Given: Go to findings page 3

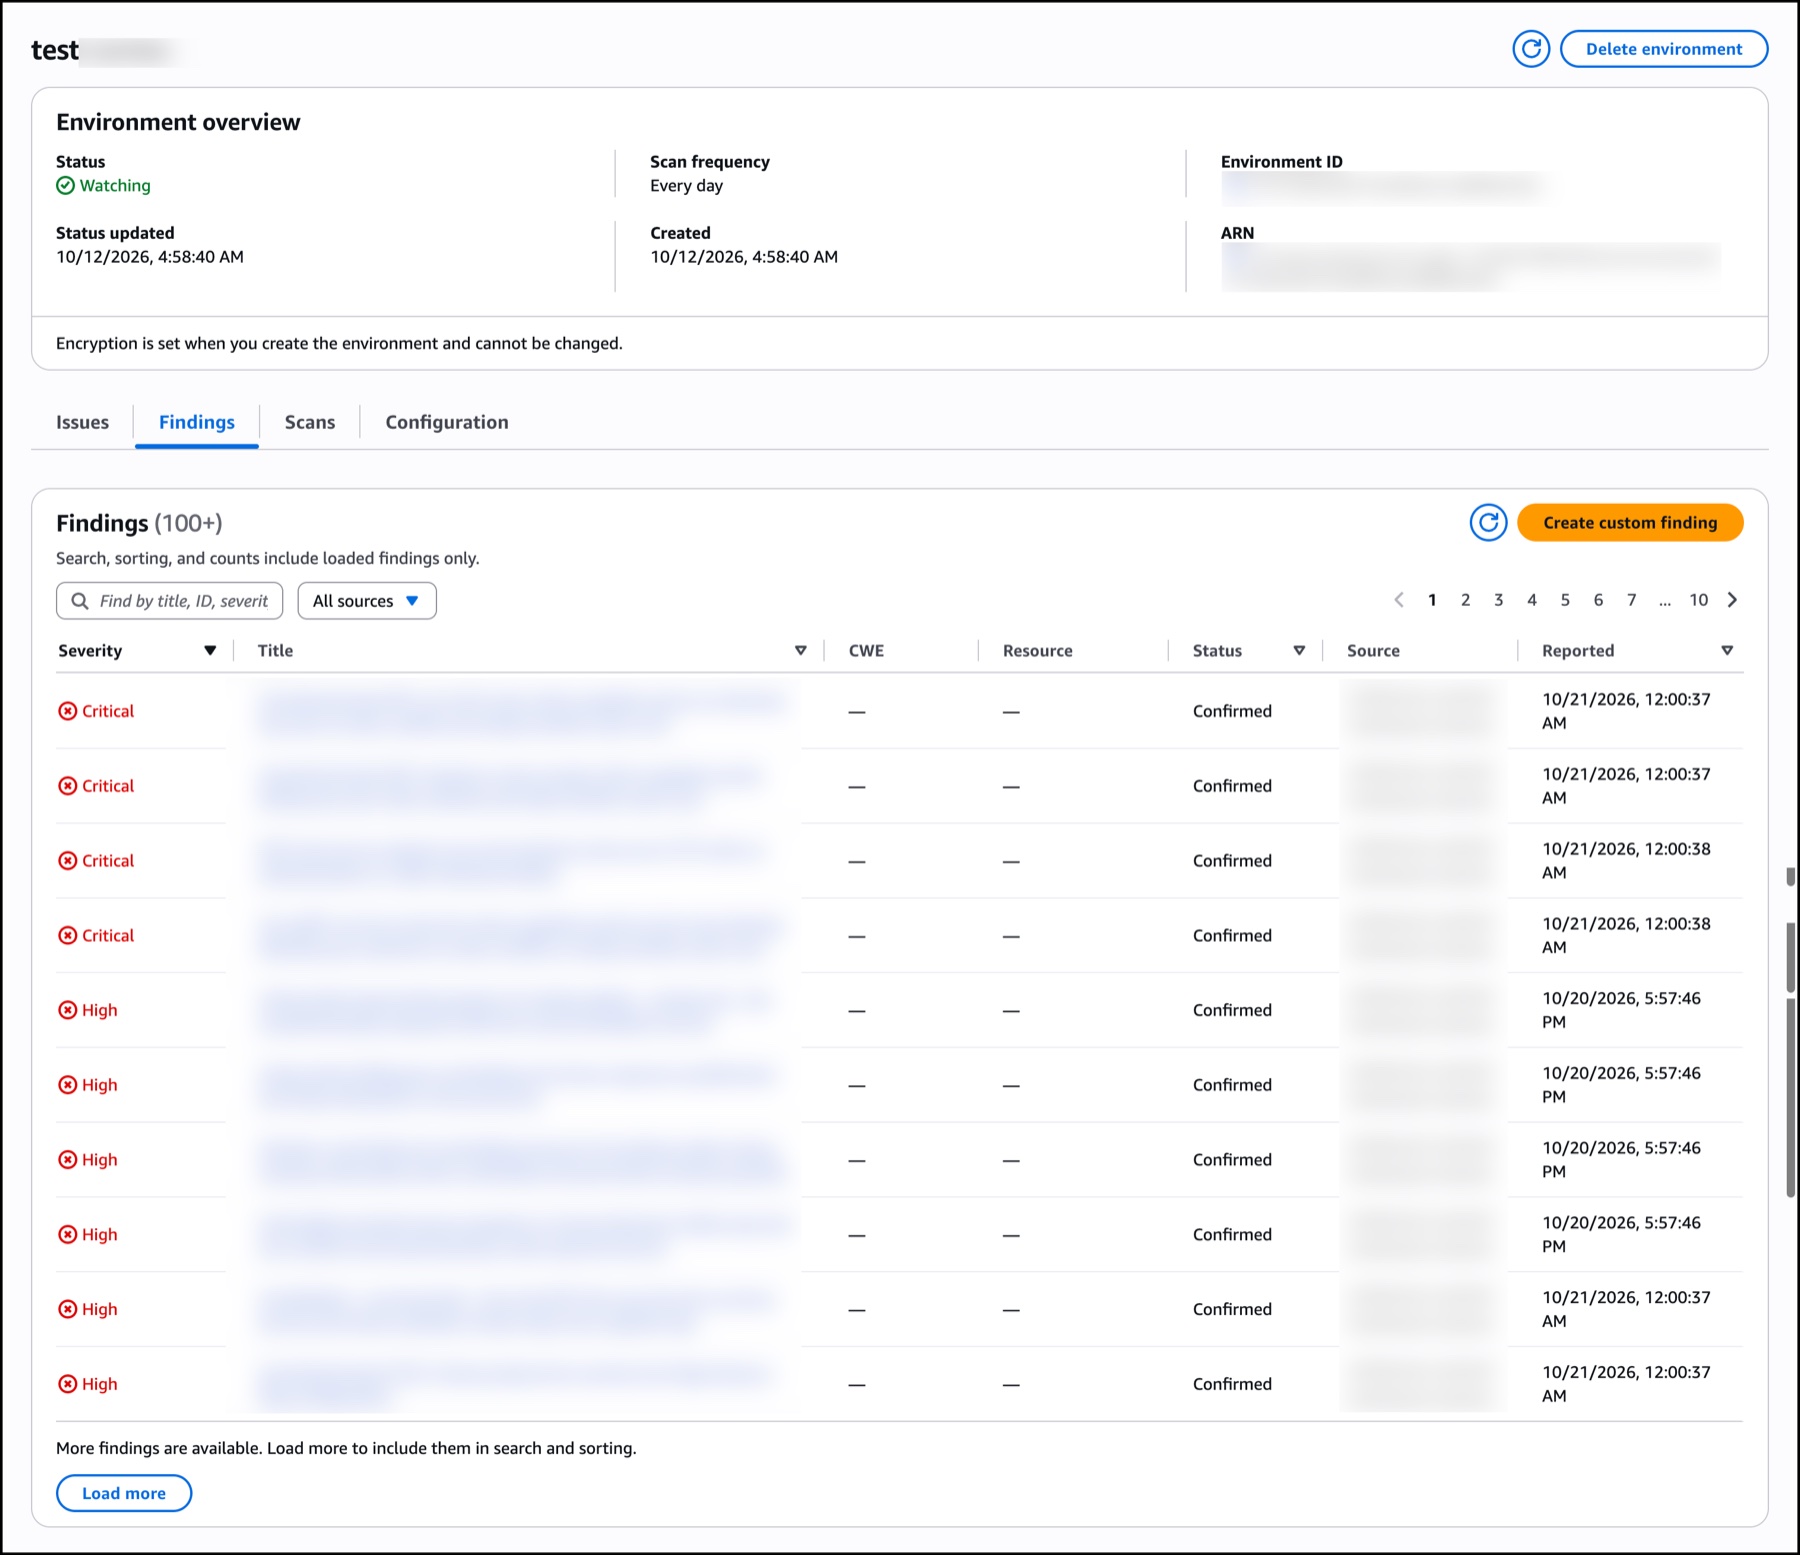Looking at the screenshot, I should point(1498,600).
